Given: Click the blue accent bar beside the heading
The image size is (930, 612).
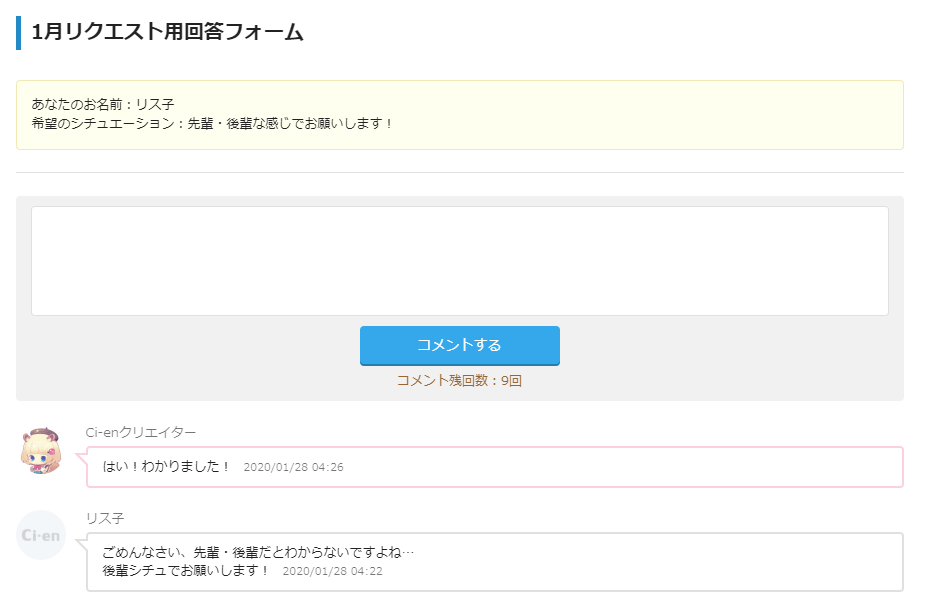Looking at the screenshot, I should click(x=18, y=33).
